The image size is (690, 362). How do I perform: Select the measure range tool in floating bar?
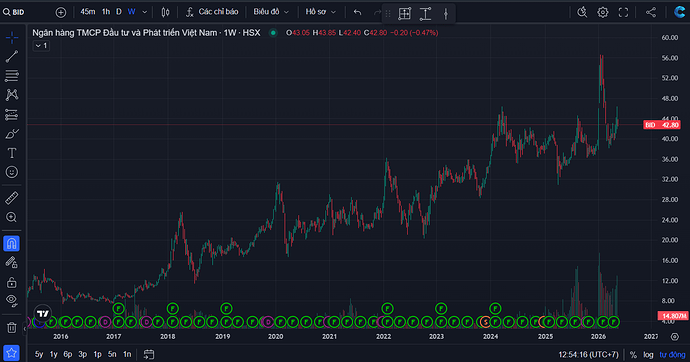point(425,14)
